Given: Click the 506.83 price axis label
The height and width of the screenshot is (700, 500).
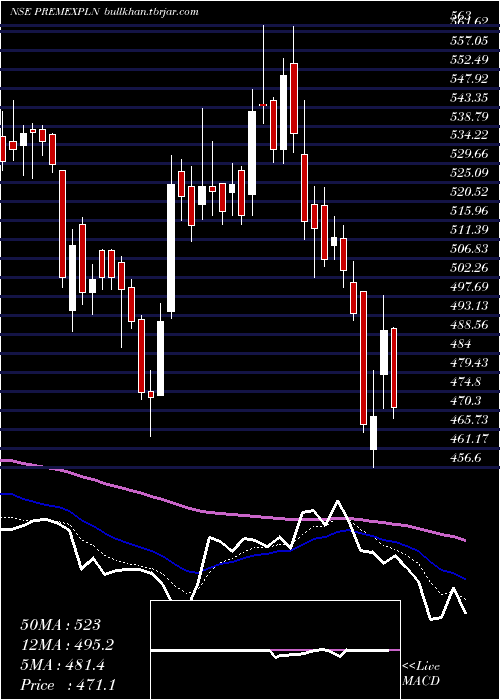Looking at the screenshot, I should [468, 249].
